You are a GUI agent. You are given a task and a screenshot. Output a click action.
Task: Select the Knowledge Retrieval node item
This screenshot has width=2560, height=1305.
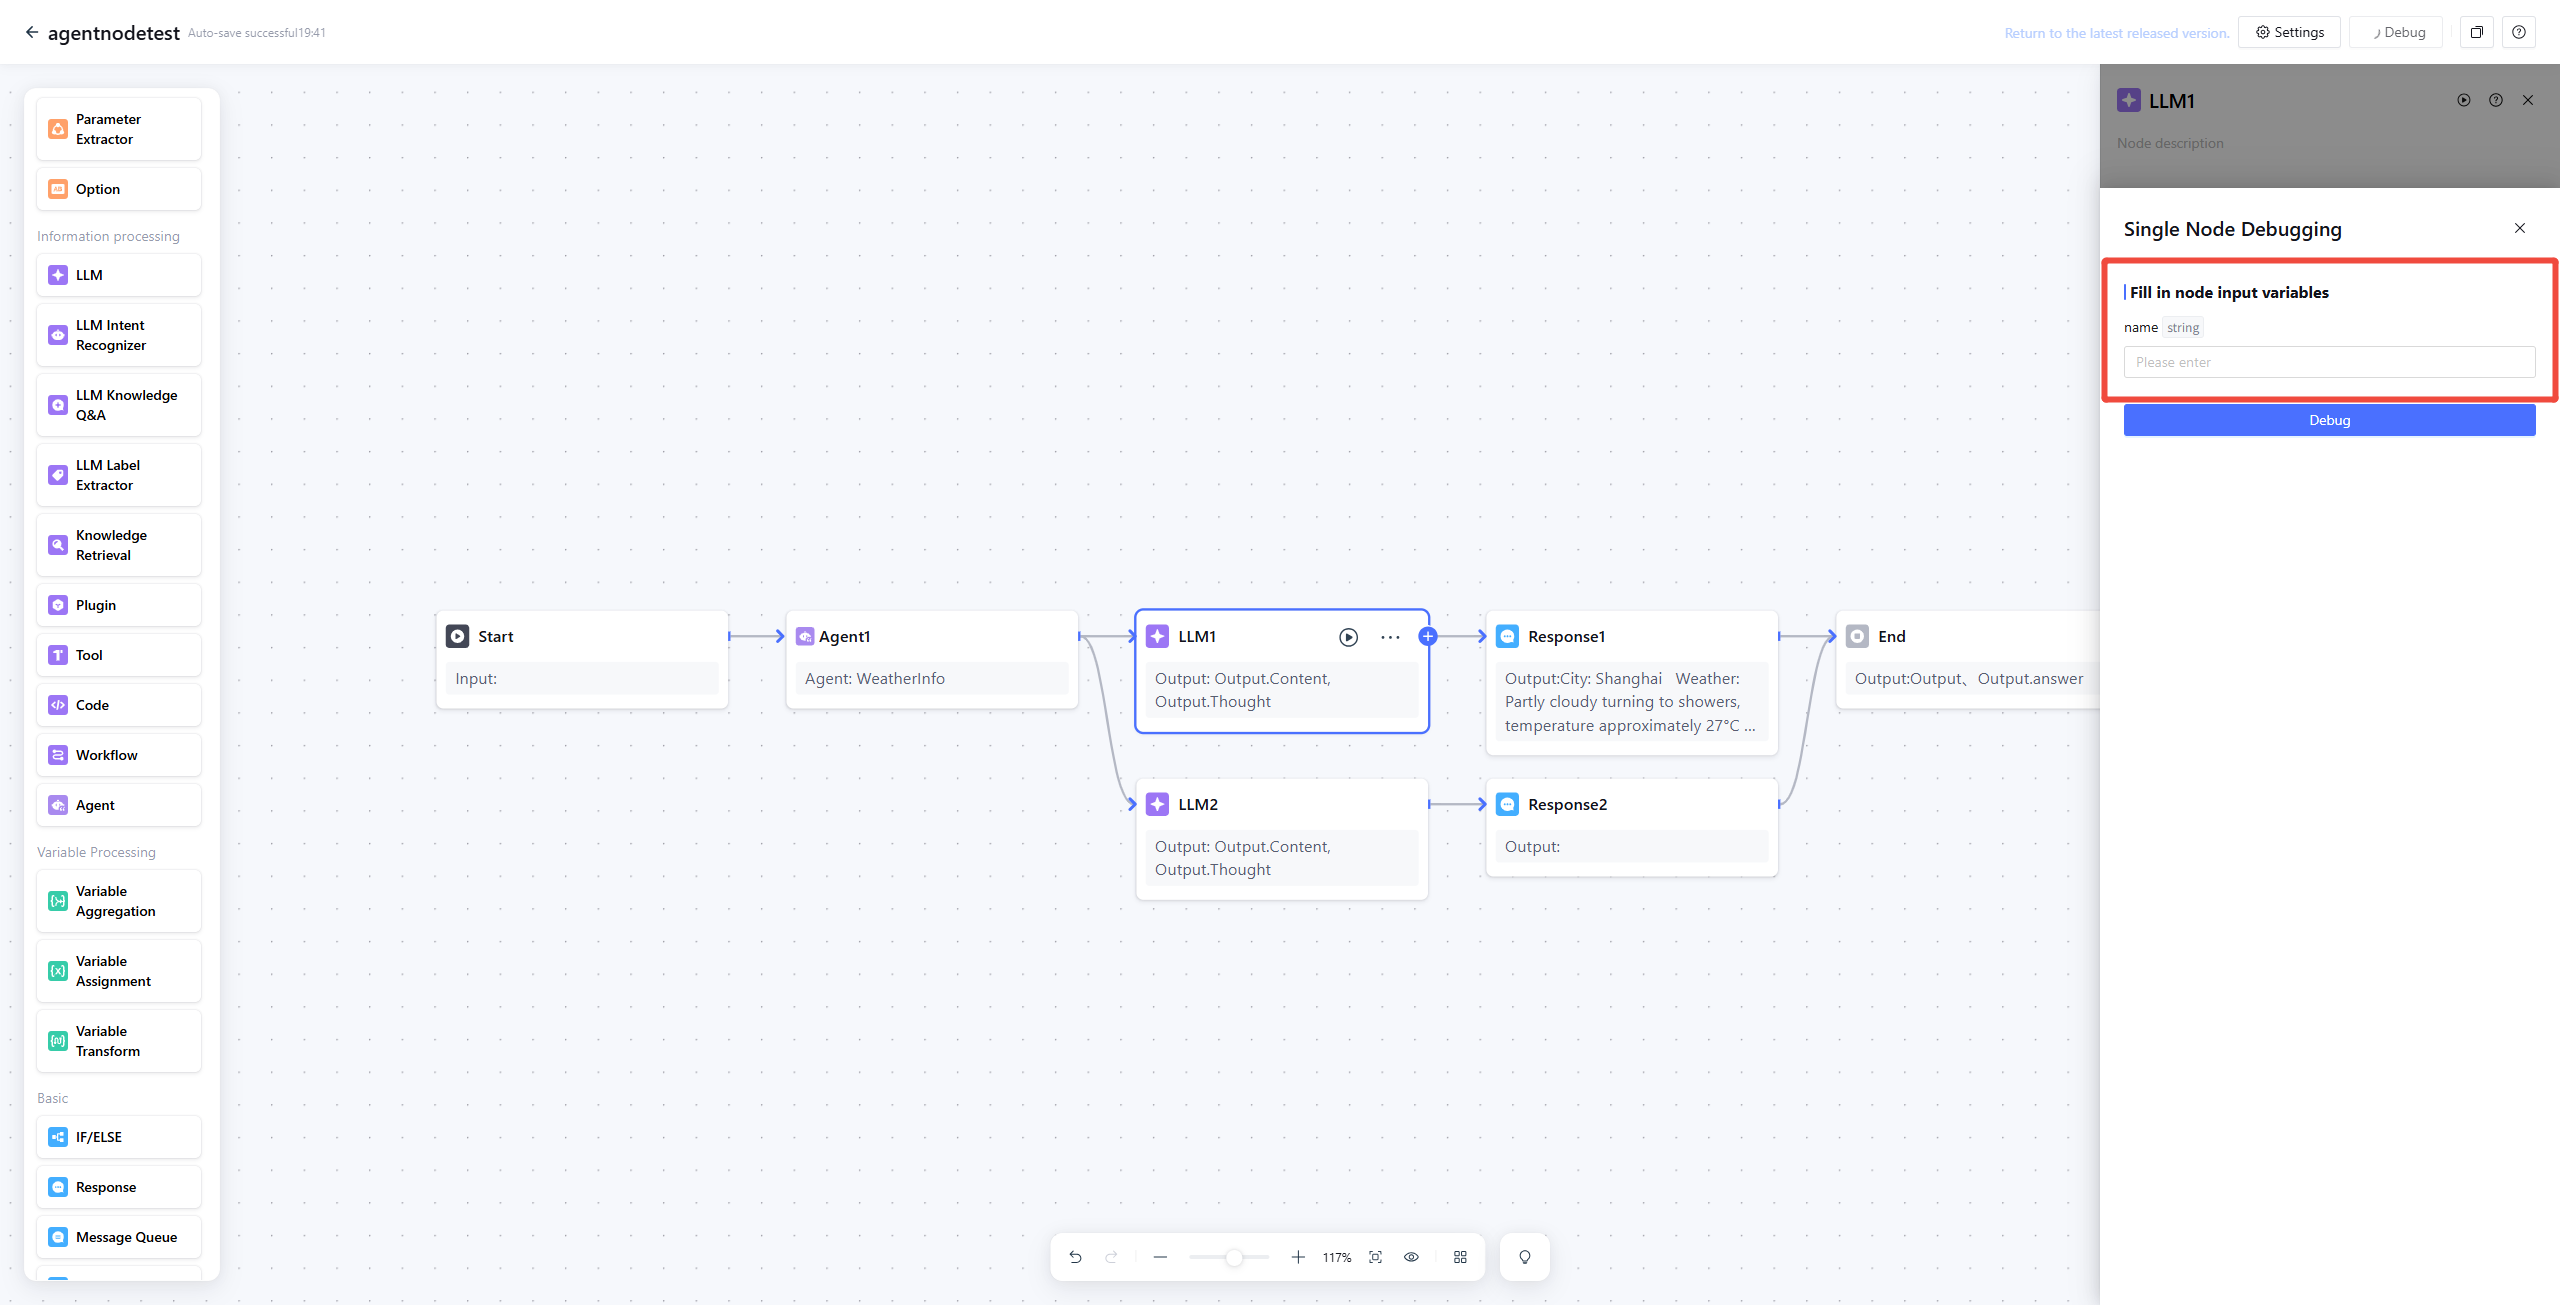click(x=119, y=545)
